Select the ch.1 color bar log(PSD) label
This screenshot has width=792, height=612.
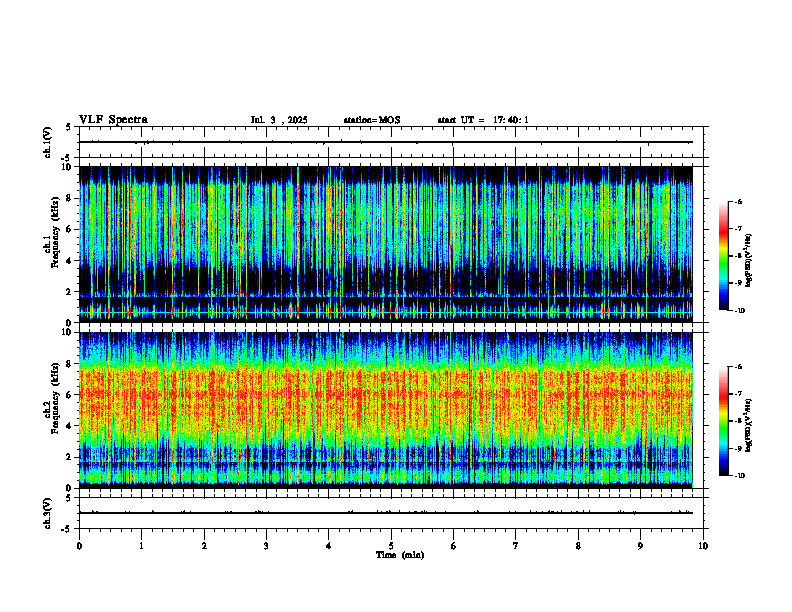coord(749,261)
